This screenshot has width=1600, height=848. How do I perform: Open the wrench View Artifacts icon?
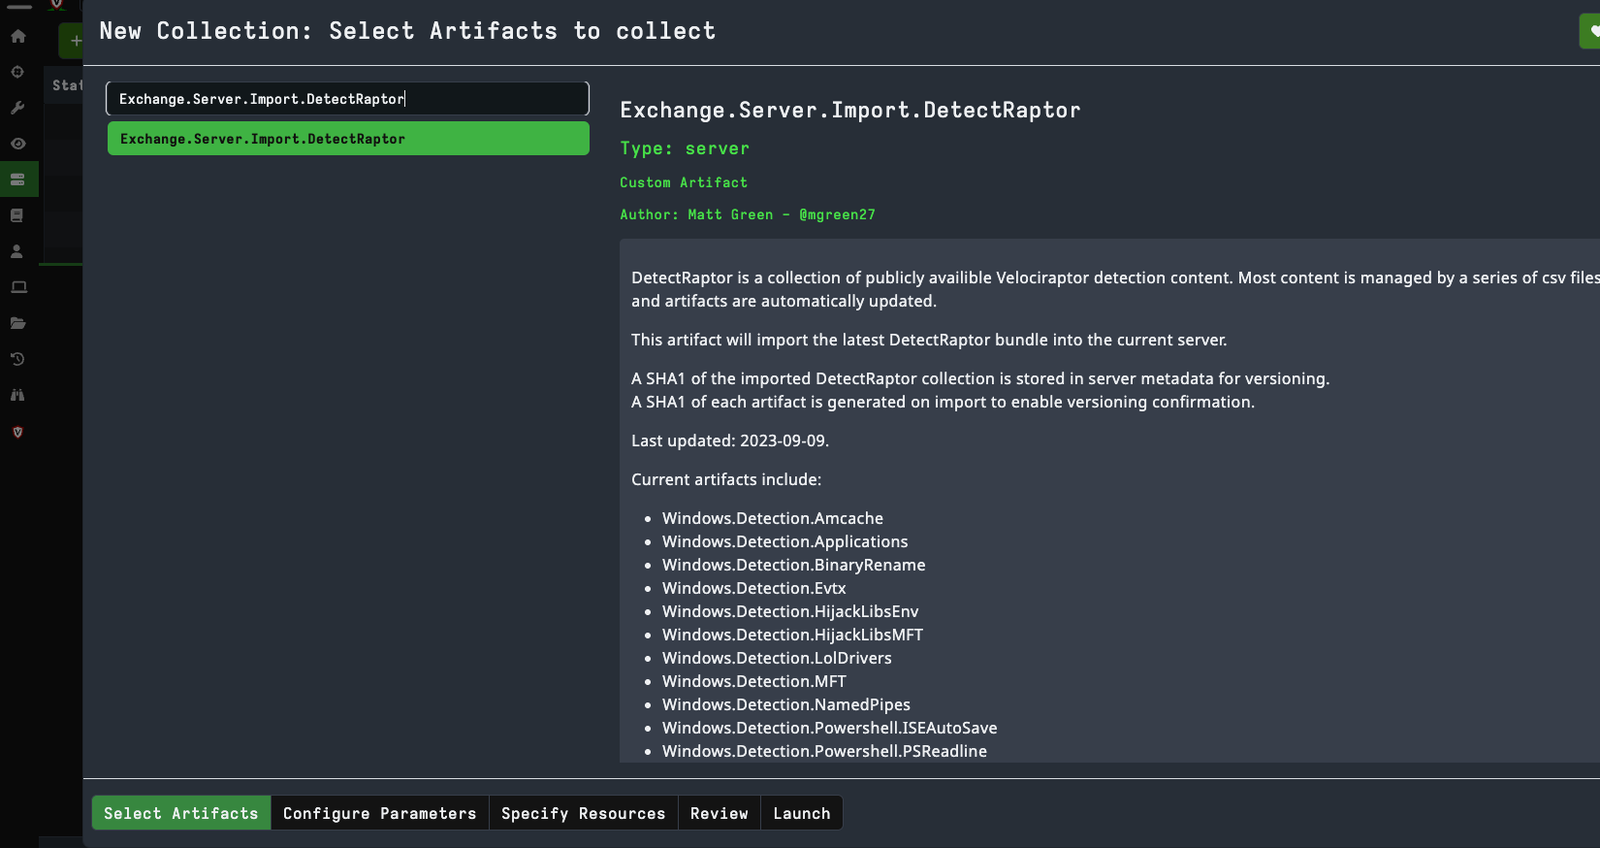point(18,108)
